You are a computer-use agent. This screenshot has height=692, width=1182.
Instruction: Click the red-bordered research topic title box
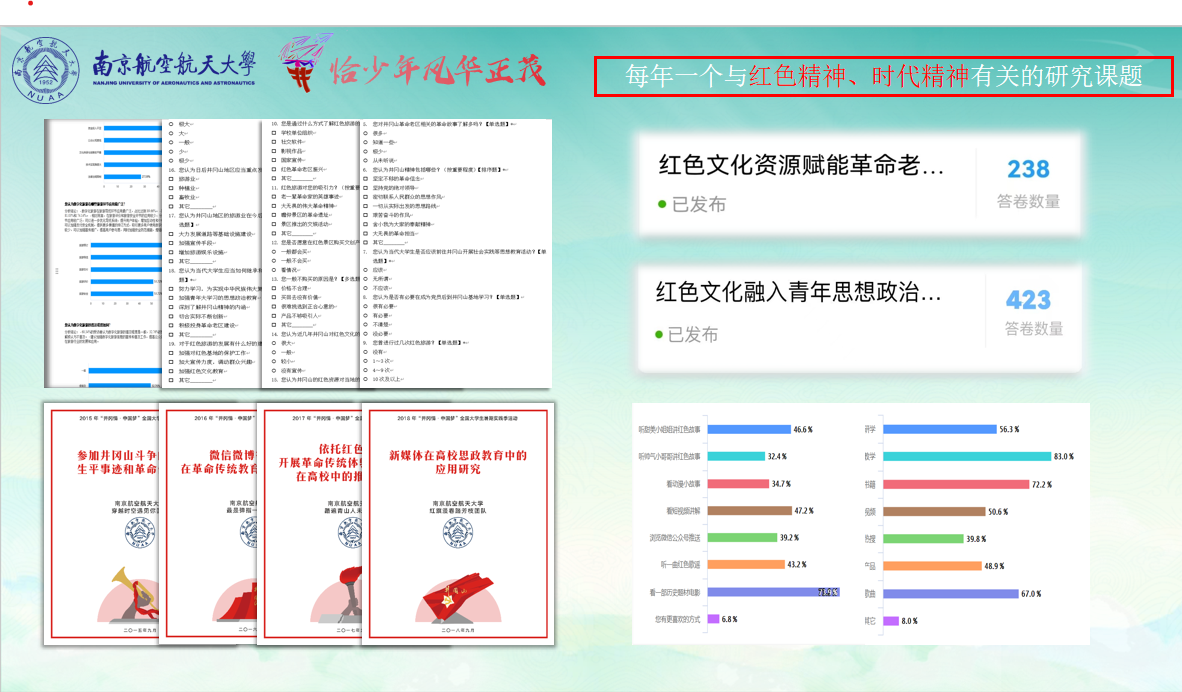coord(883,76)
